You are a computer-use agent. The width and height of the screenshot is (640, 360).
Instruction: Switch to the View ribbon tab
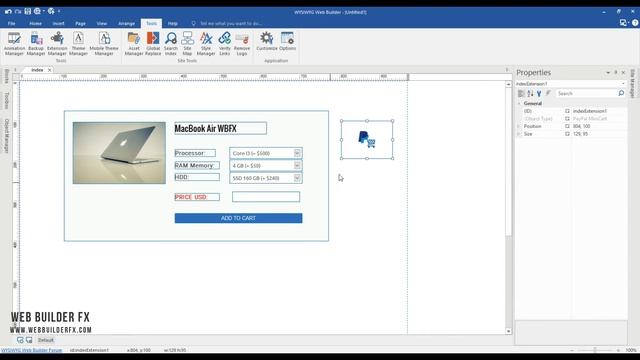(102, 24)
